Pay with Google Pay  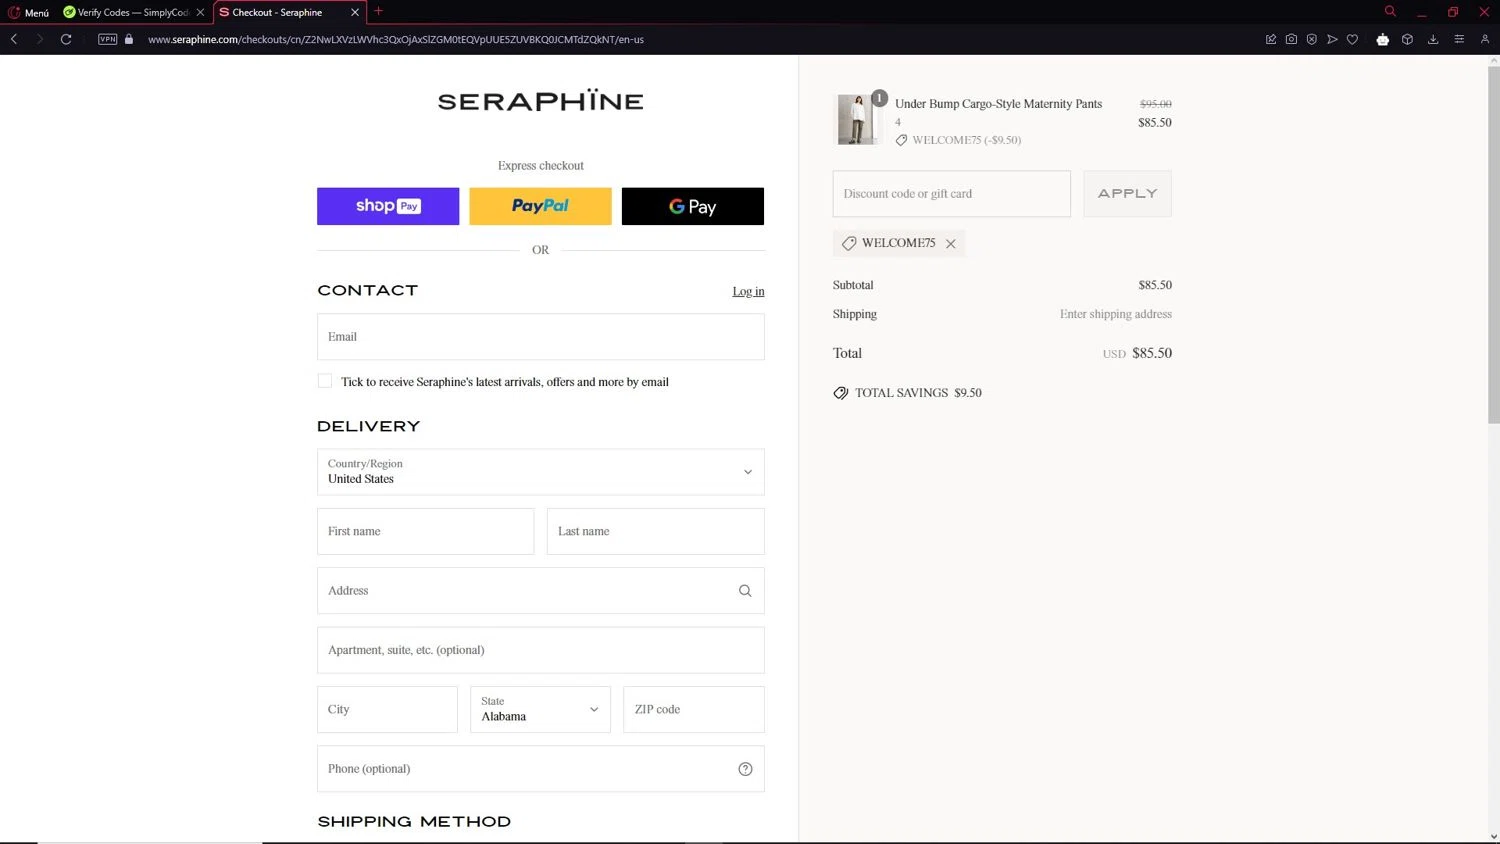(x=693, y=206)
